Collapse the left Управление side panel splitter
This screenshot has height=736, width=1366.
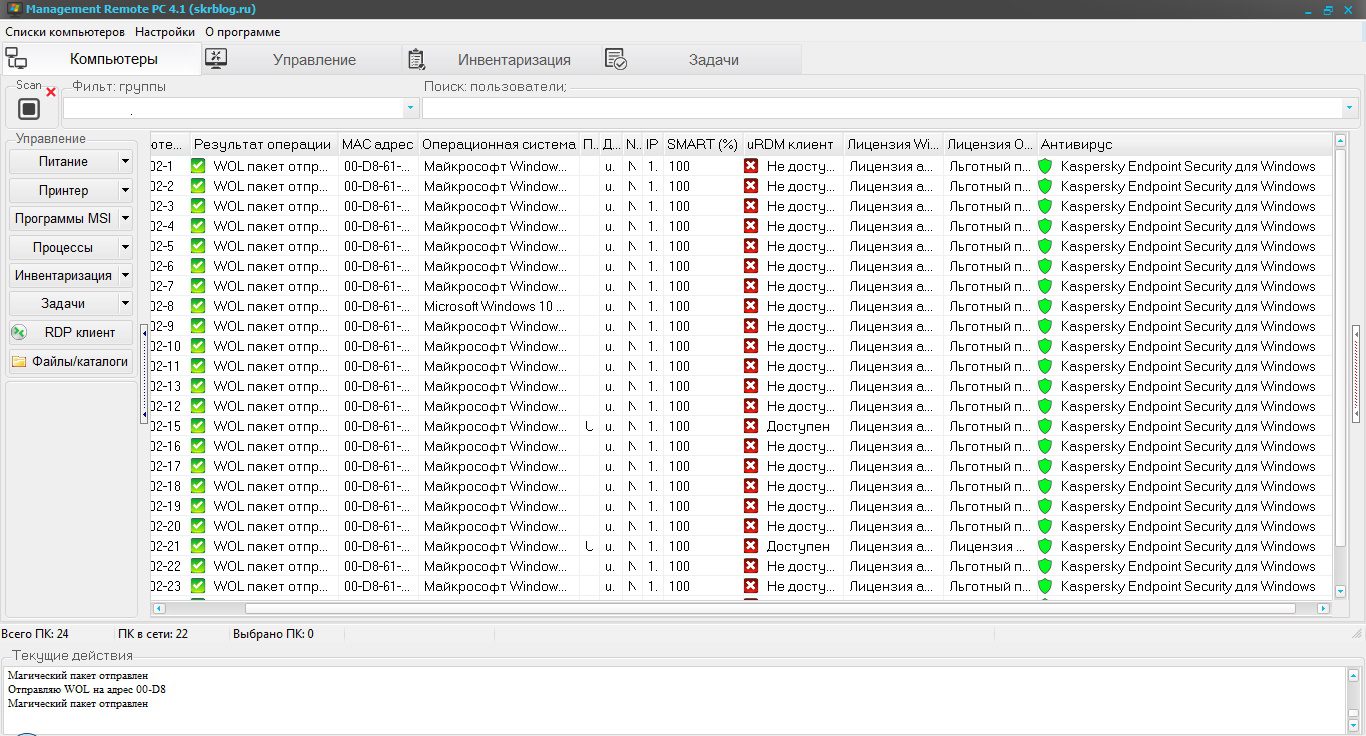[x=144, y=373]
